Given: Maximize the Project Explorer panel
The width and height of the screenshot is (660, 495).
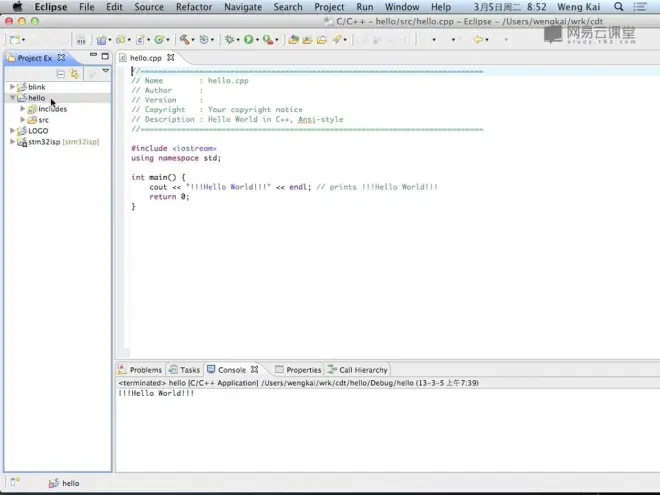Looking at the screenshot, I should tap(105, 57).
